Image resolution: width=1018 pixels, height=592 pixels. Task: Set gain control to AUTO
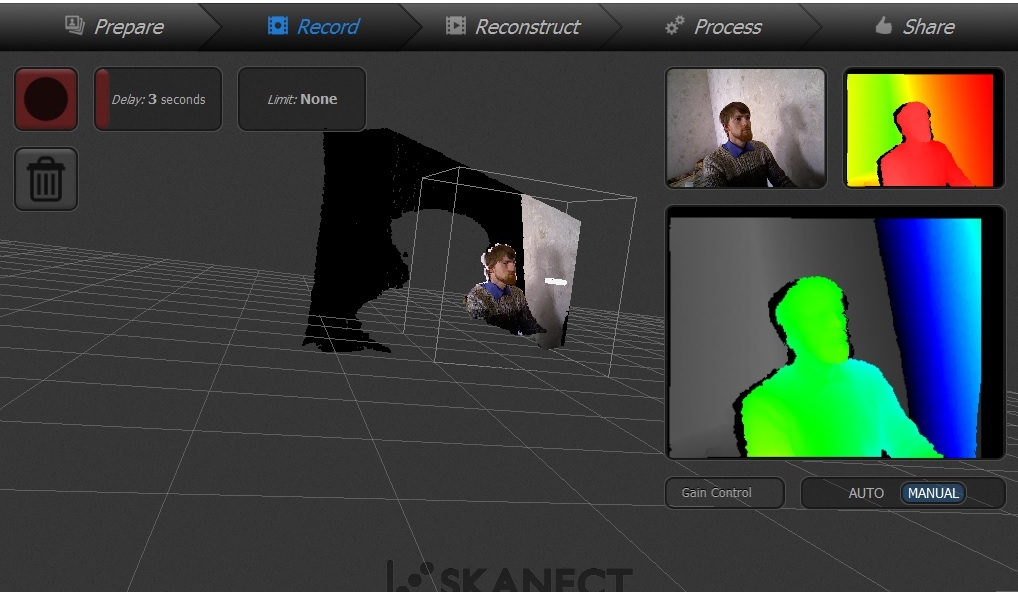[x=866, y=493]
